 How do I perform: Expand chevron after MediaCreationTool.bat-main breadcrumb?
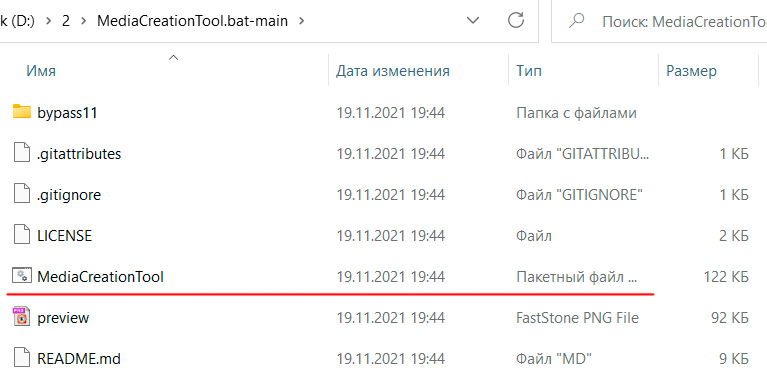(301, 21)
